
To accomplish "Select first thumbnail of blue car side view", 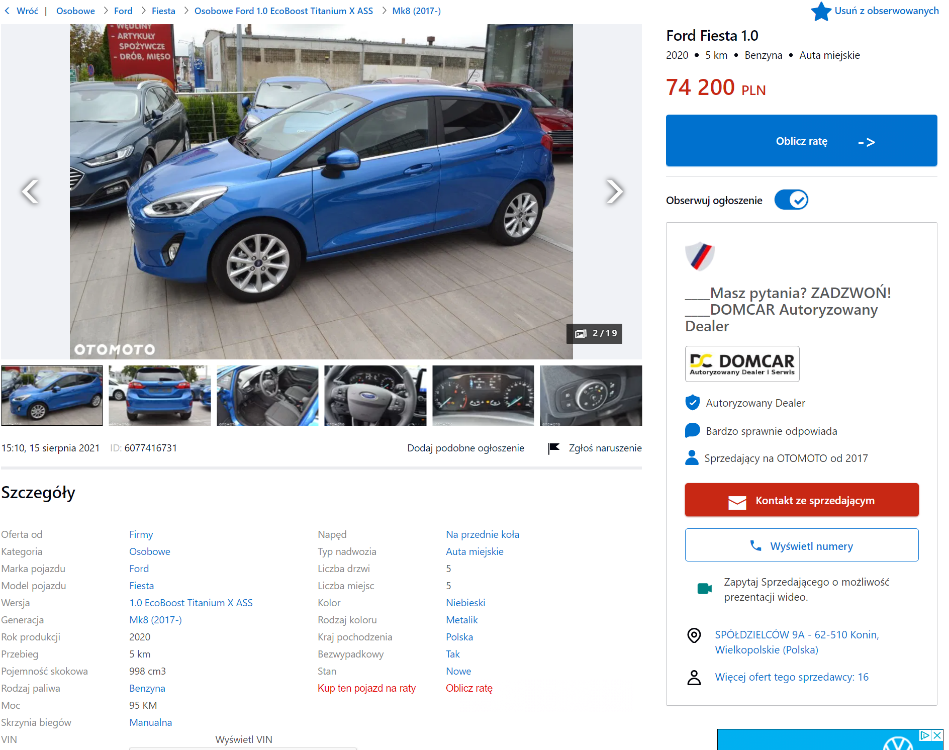I will coord(52,395).
